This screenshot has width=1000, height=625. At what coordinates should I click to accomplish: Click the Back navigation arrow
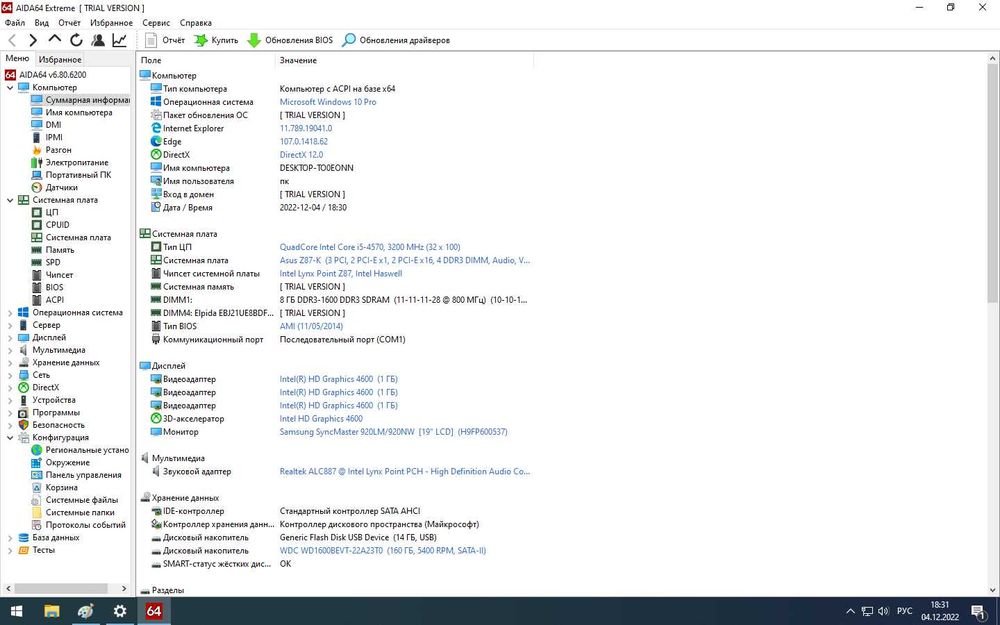tap(12, 40)
